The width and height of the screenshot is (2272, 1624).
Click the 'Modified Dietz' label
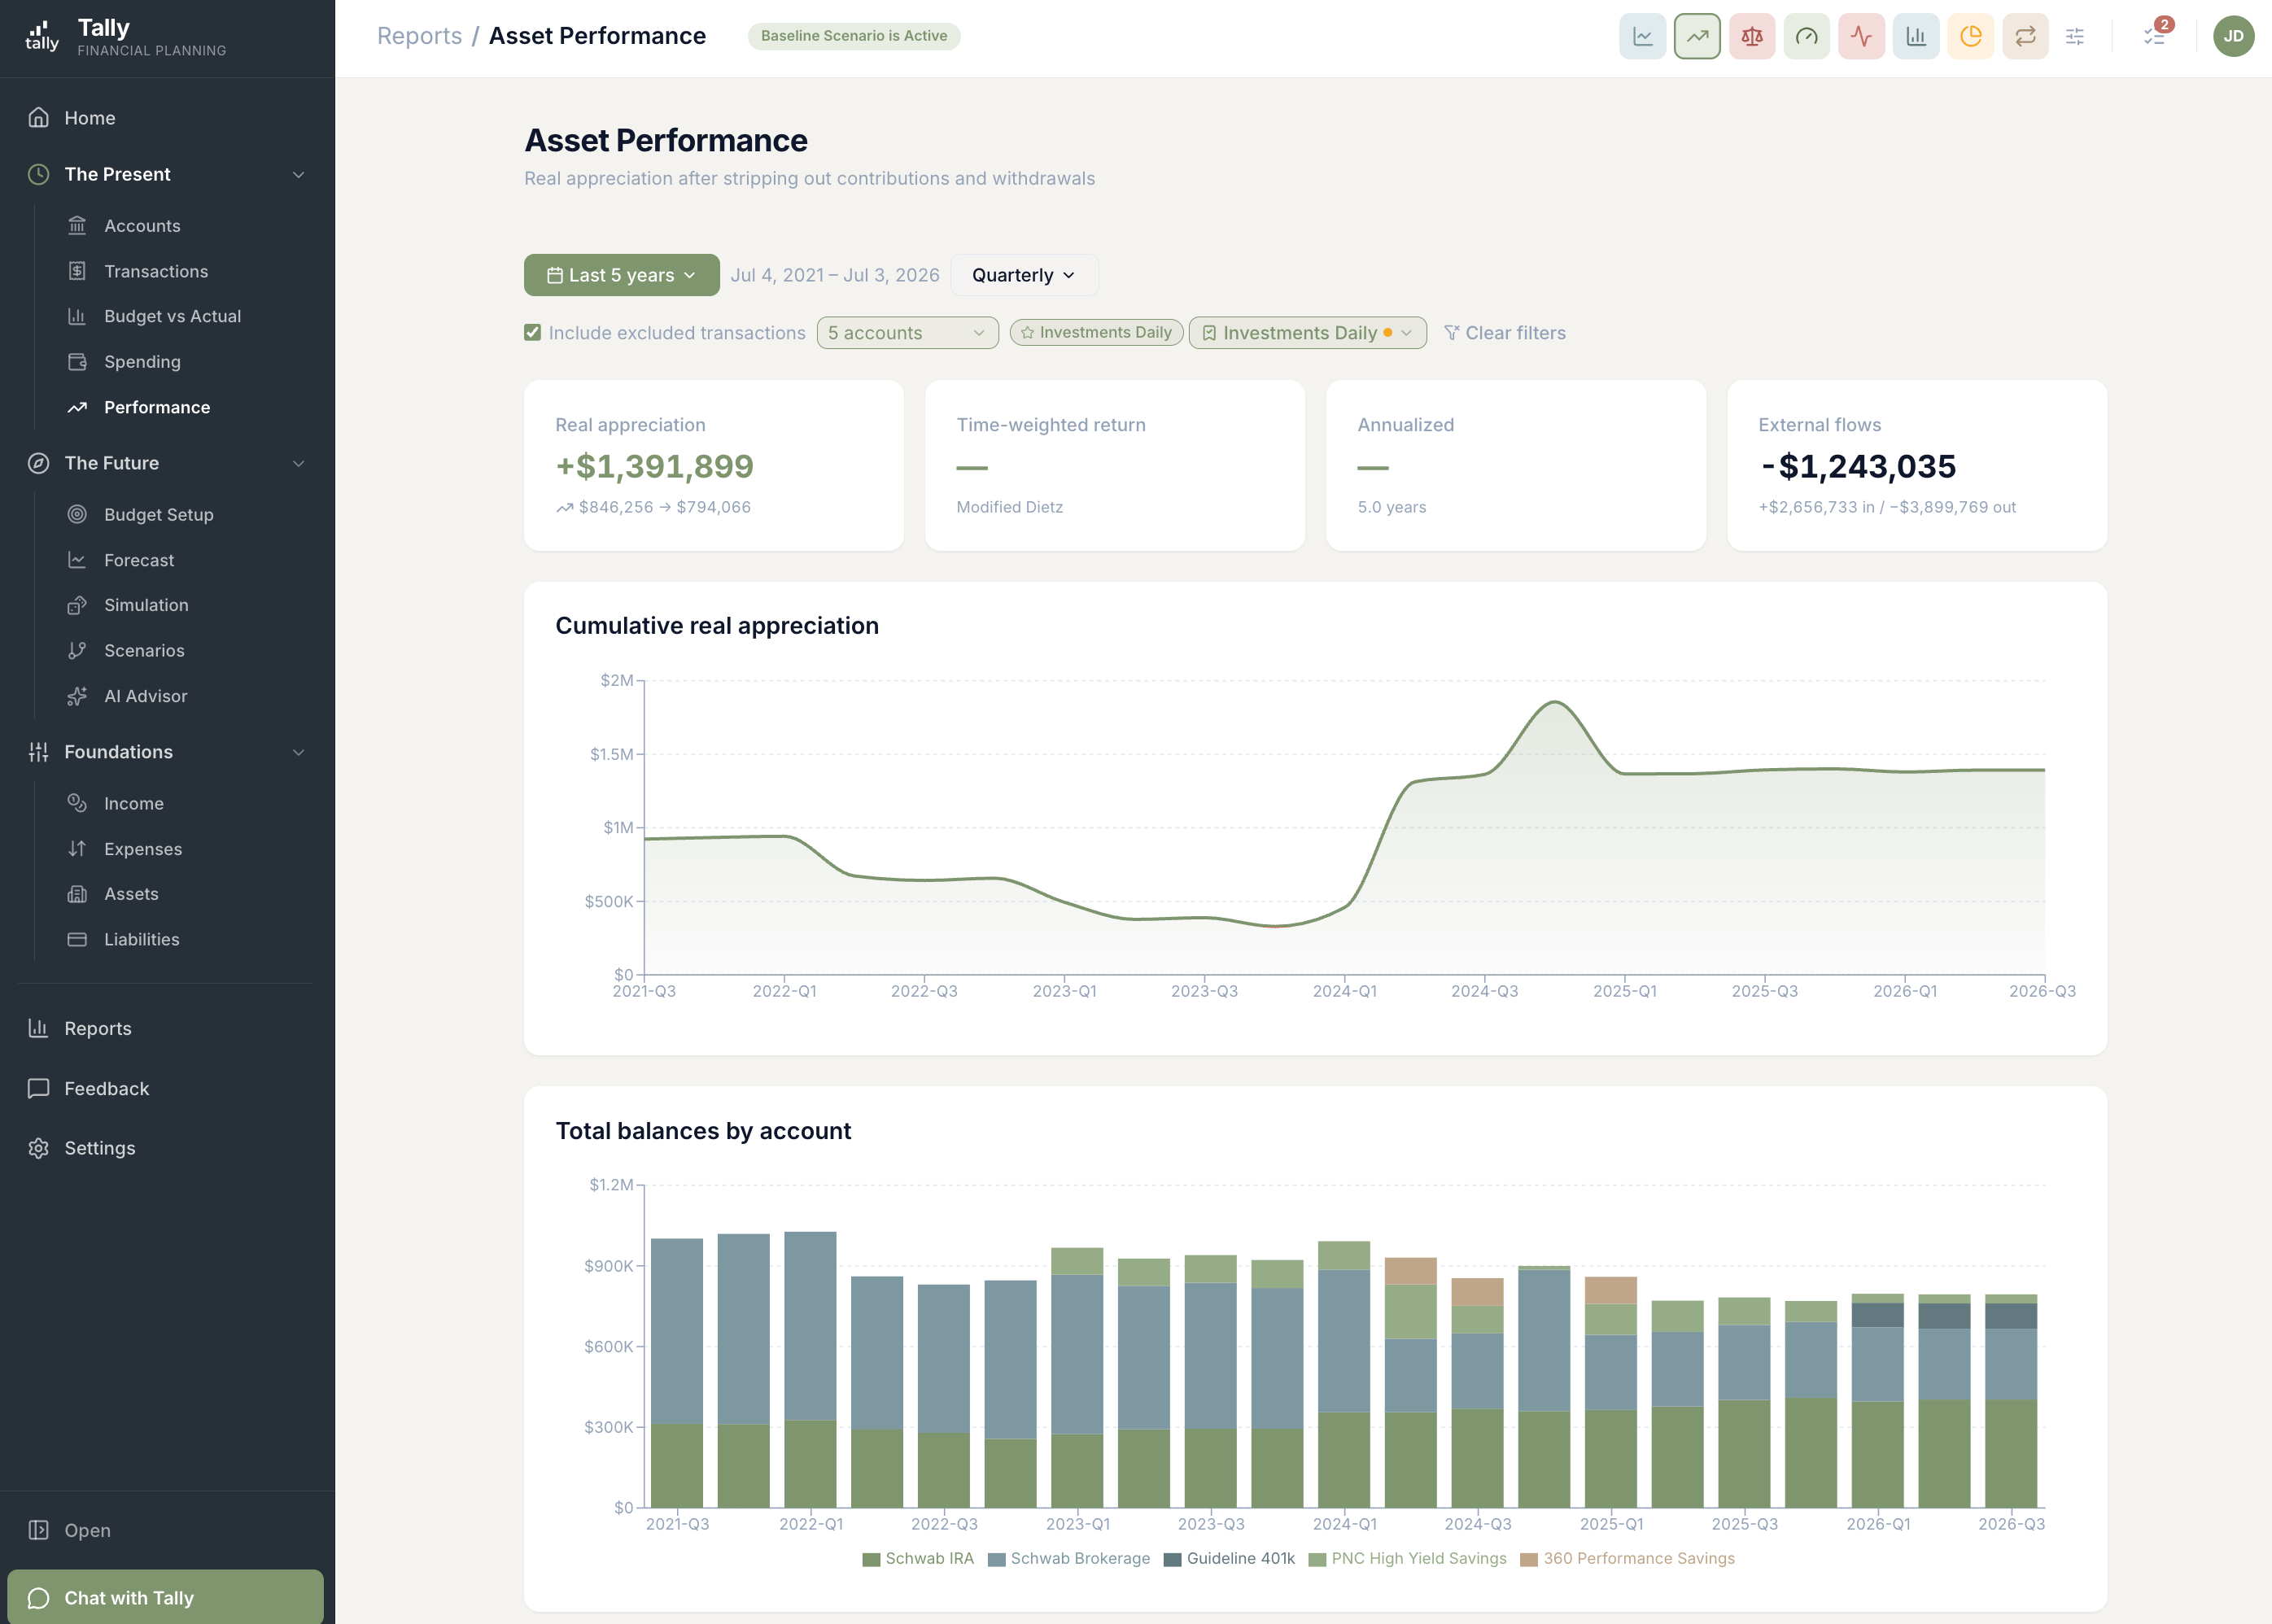pyautogui.click(x=1009, y=507)
